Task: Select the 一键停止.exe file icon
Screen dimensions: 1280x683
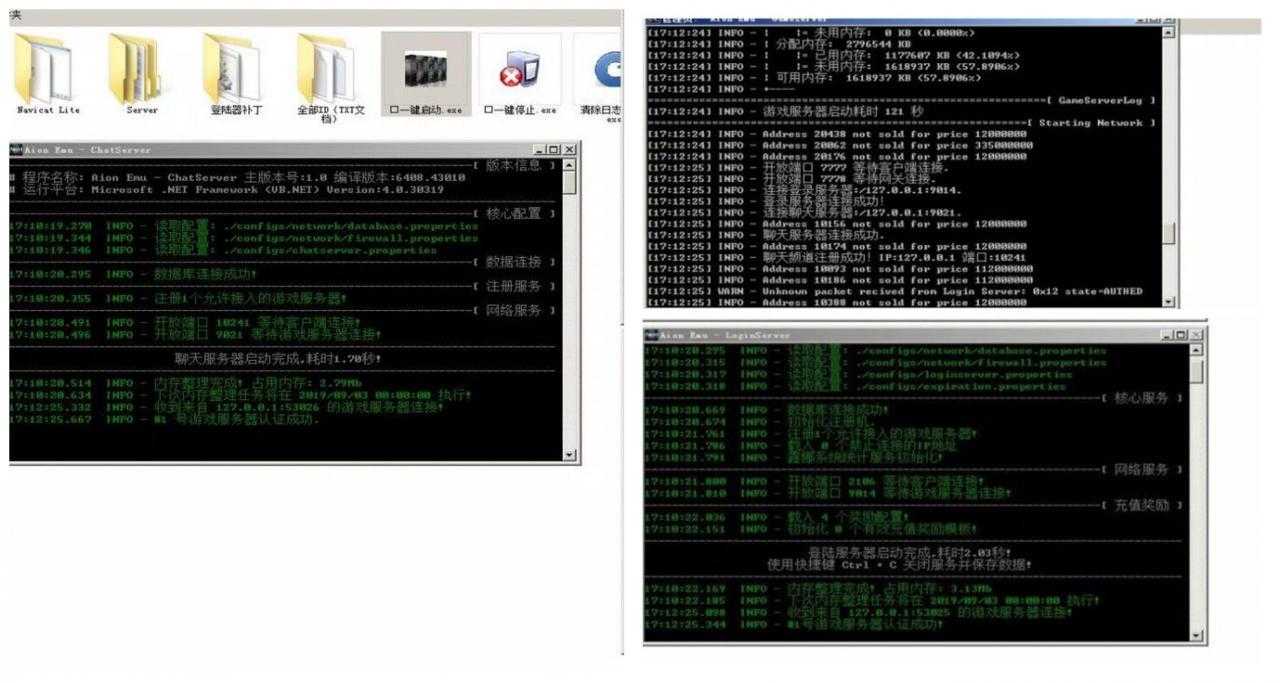Action: tap(519, 72)
